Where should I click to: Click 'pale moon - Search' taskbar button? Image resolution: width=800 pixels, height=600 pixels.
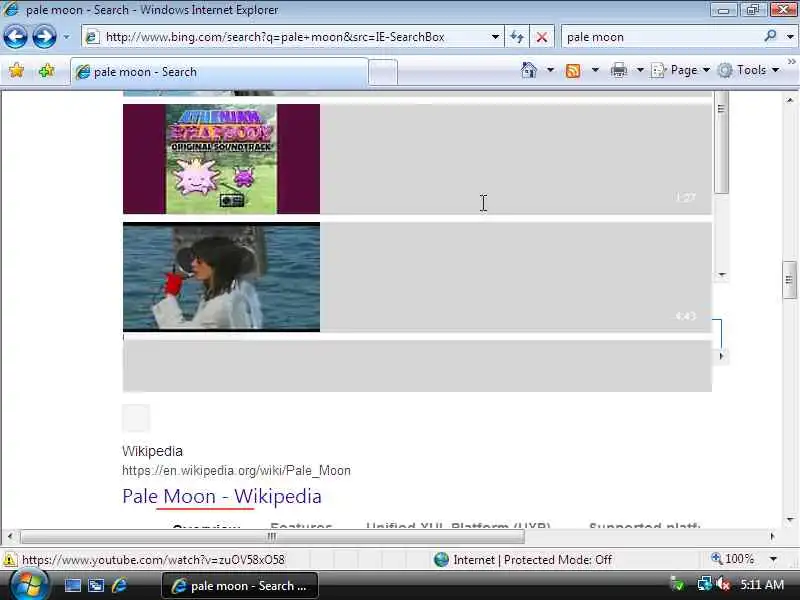pos(240,586)
